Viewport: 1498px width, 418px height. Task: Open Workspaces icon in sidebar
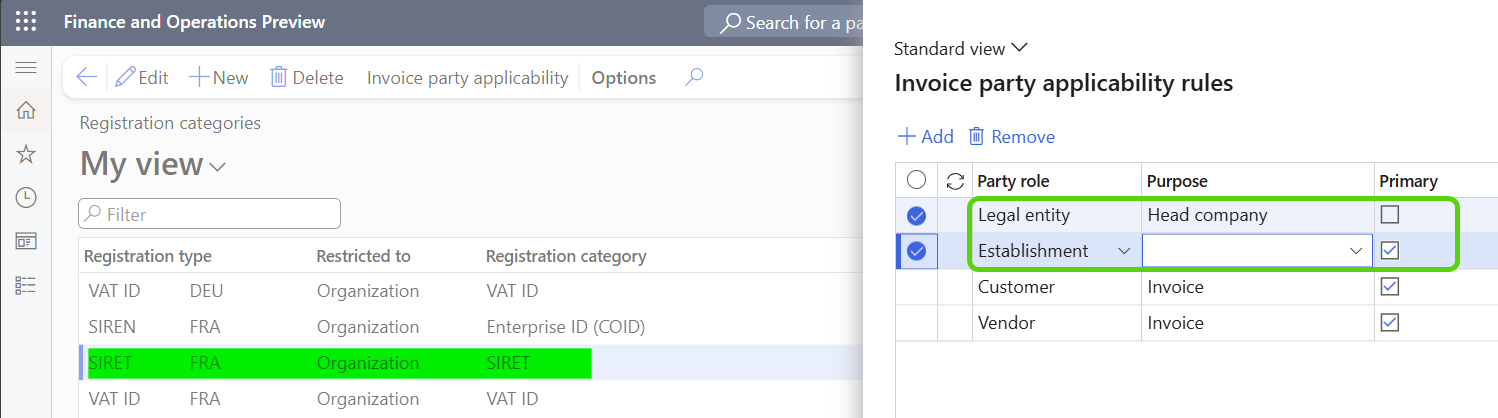tap(26, 241)
